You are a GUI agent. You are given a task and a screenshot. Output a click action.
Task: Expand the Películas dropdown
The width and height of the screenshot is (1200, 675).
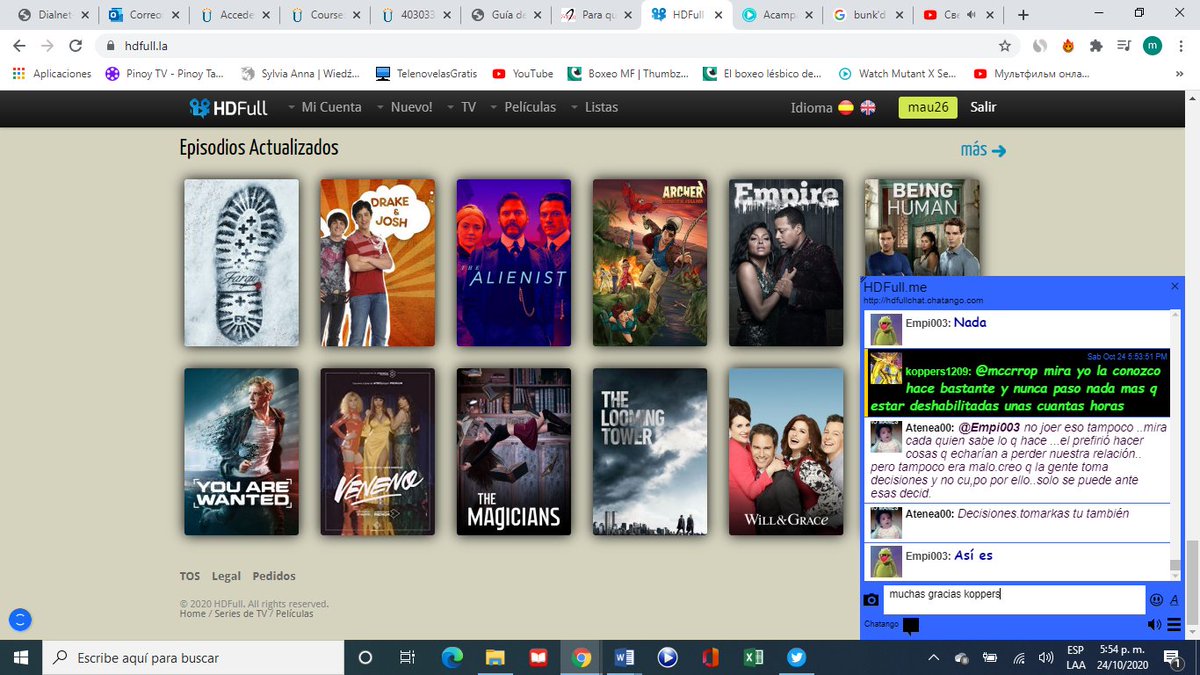tap(524, 107)
